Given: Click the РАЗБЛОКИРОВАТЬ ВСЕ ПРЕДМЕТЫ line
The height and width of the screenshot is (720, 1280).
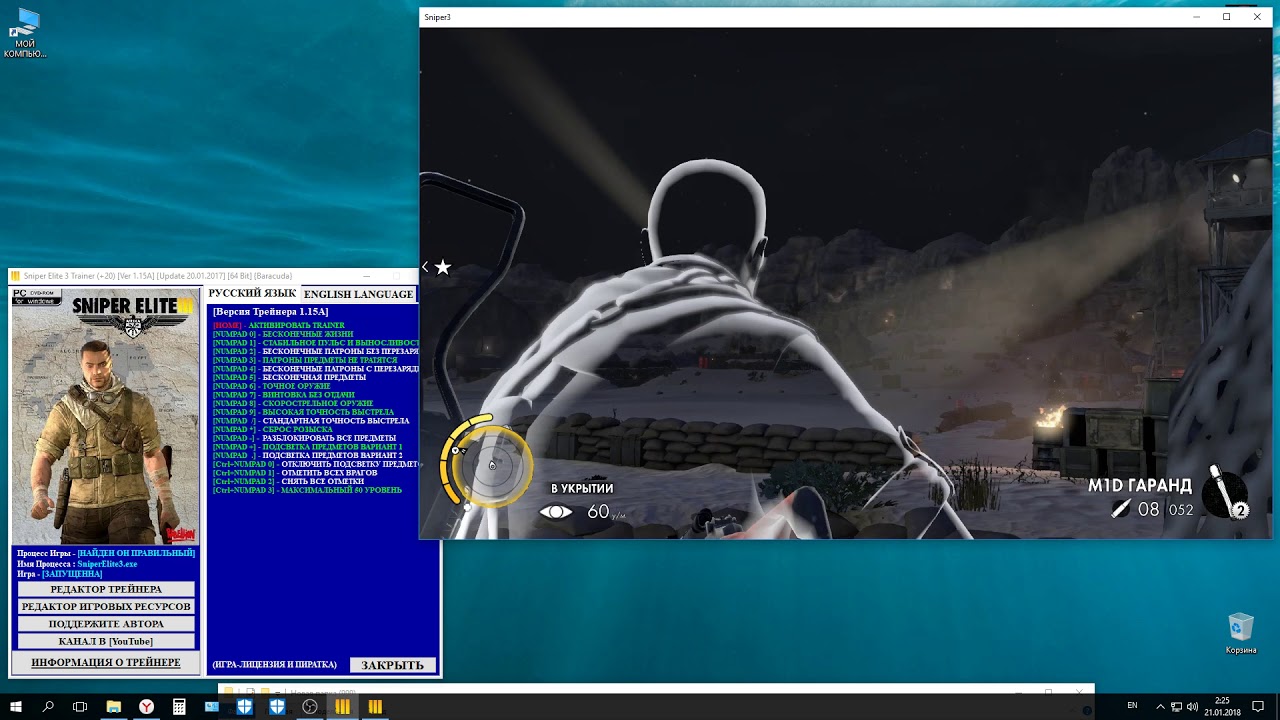Looking at the screenshot, I should click(304, 438).
